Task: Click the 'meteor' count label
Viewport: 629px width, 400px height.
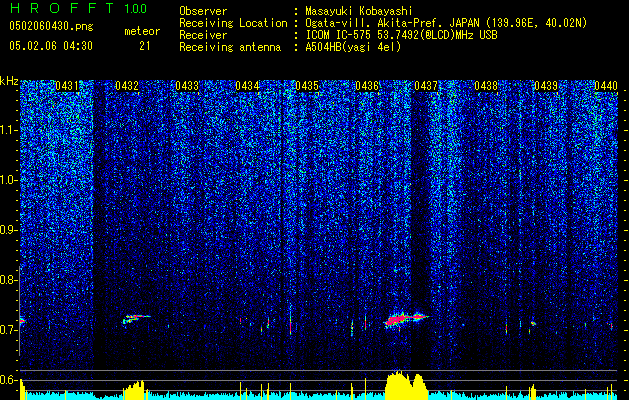Action: (142, 31)
